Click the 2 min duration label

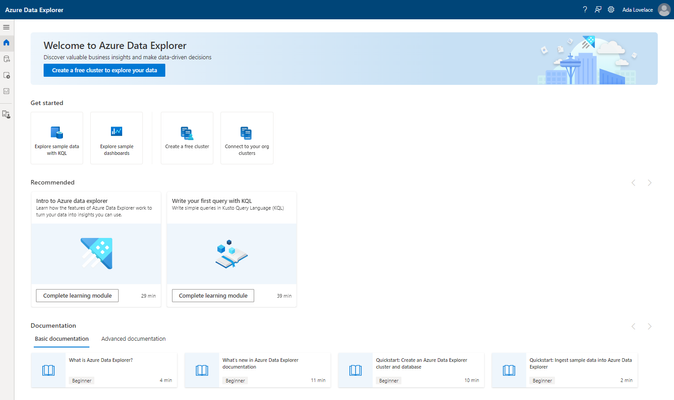[626, 380]
